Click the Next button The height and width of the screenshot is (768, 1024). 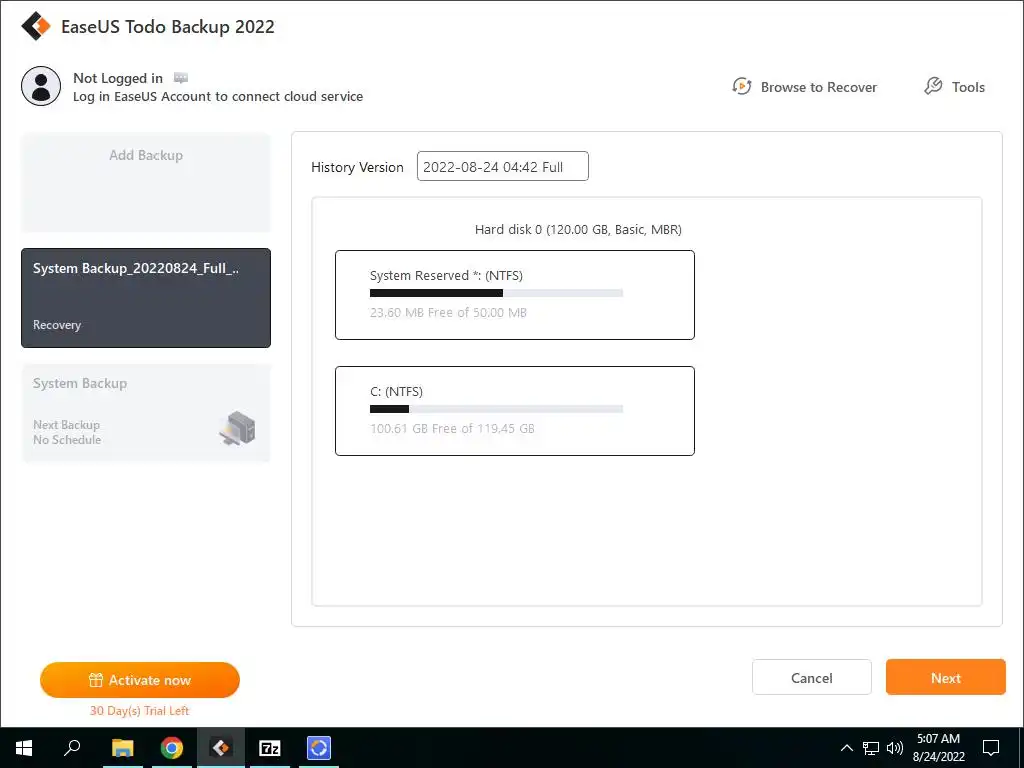[946, 677]
